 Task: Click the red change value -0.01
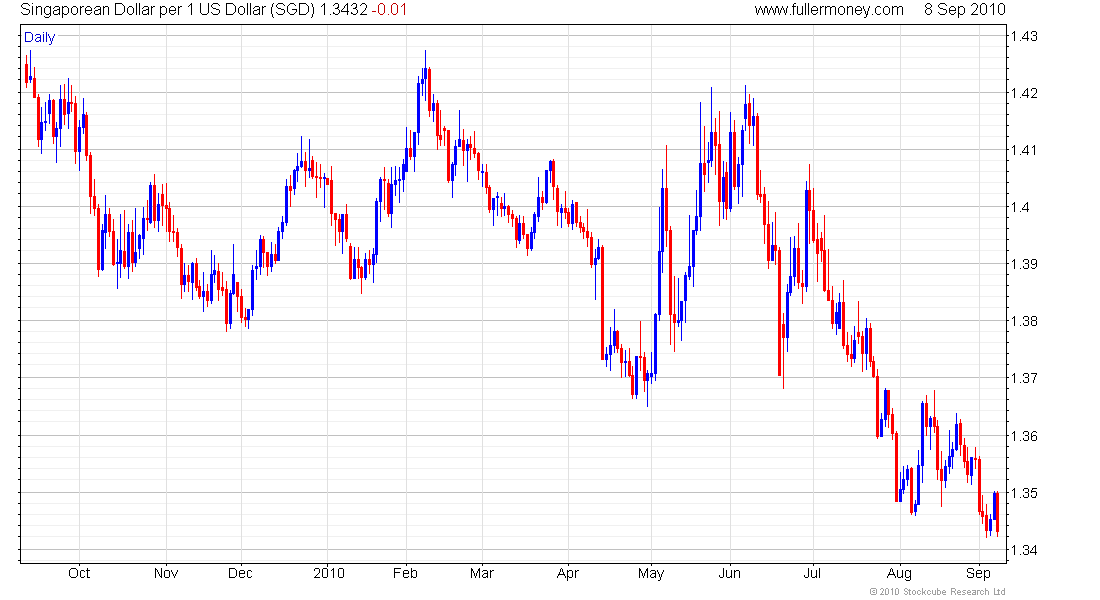pos(389,10)
